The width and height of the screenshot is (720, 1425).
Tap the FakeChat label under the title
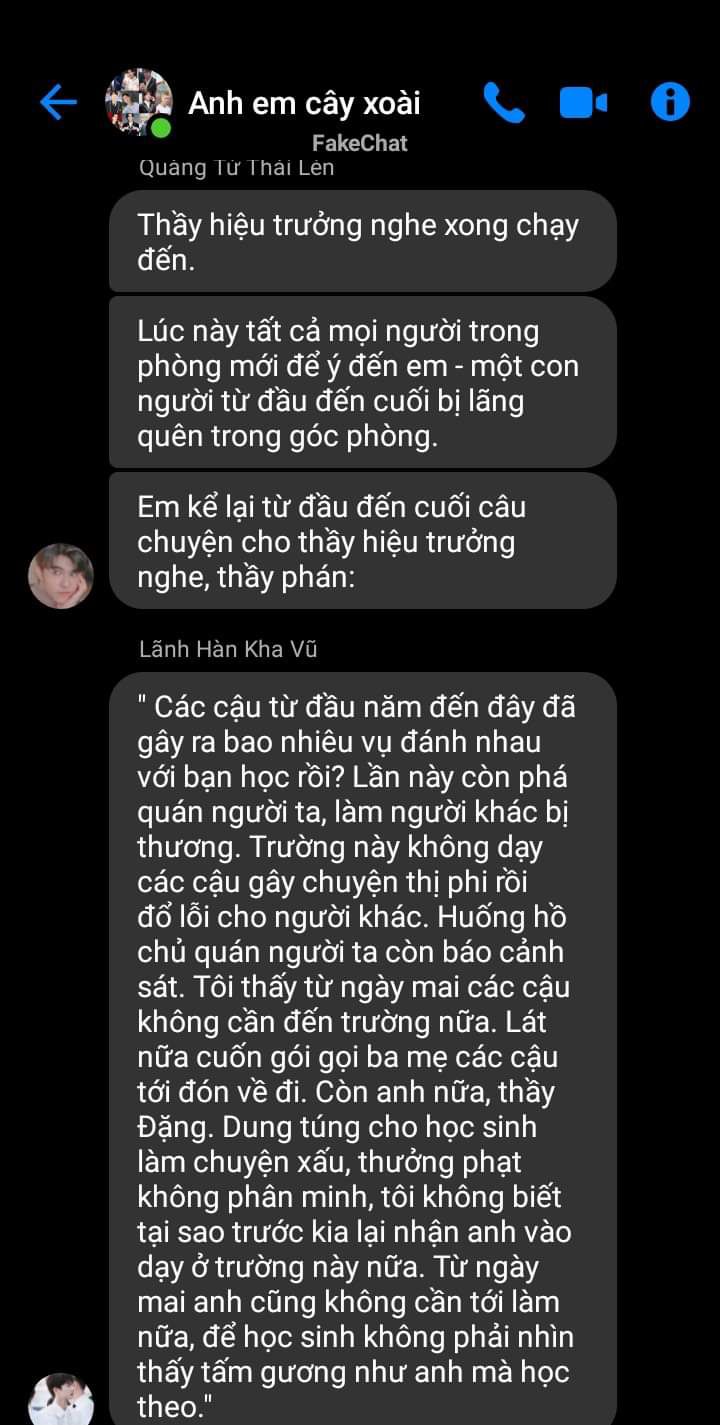point(359,143)
